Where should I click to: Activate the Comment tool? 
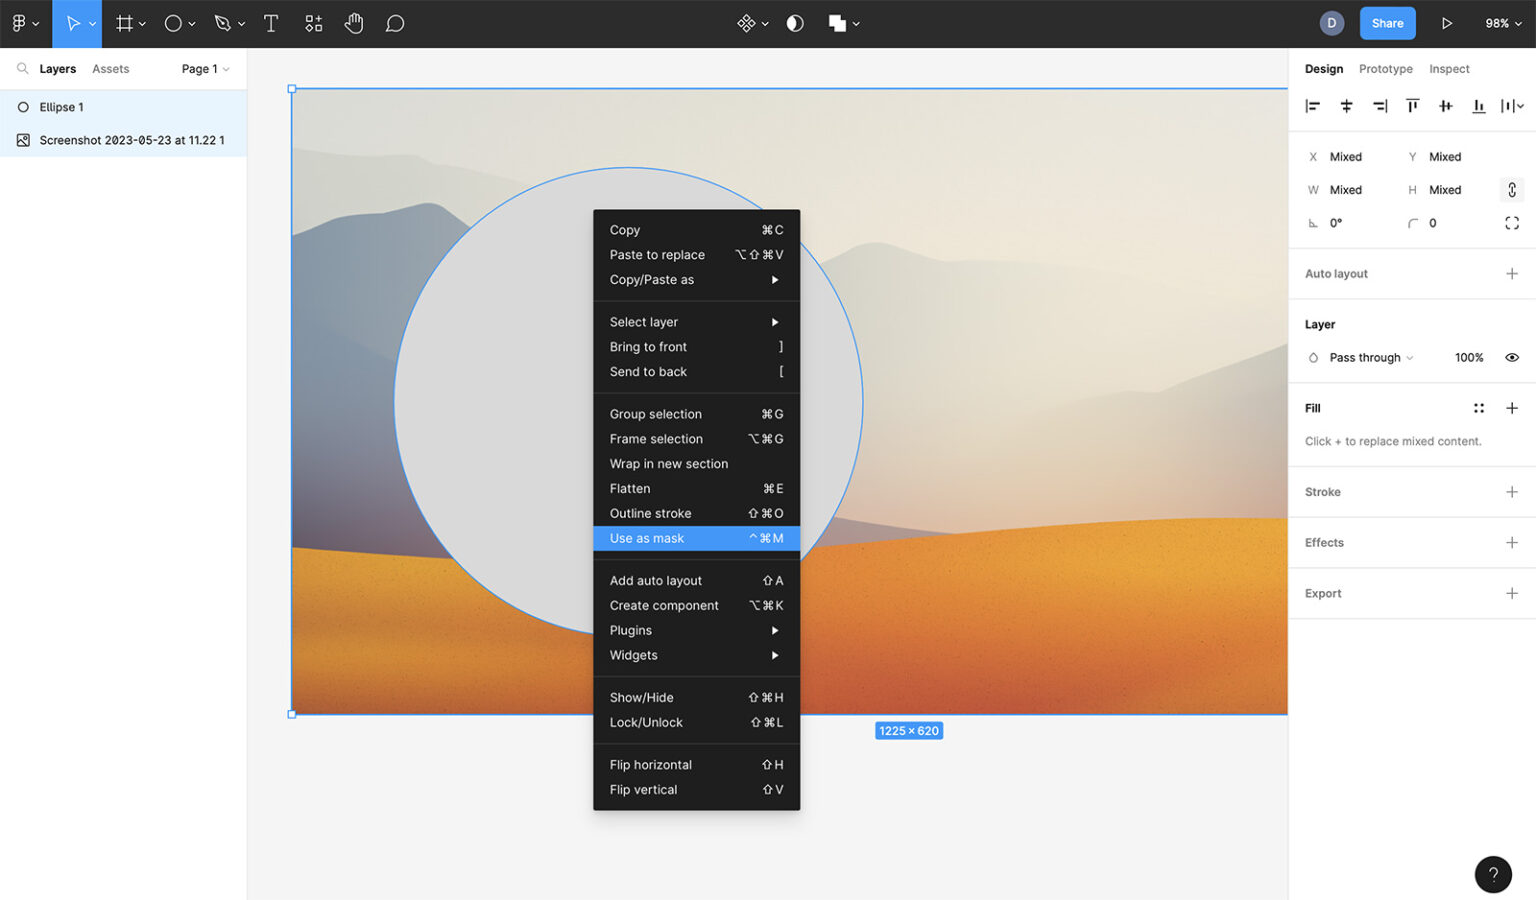tap(395, 22)
